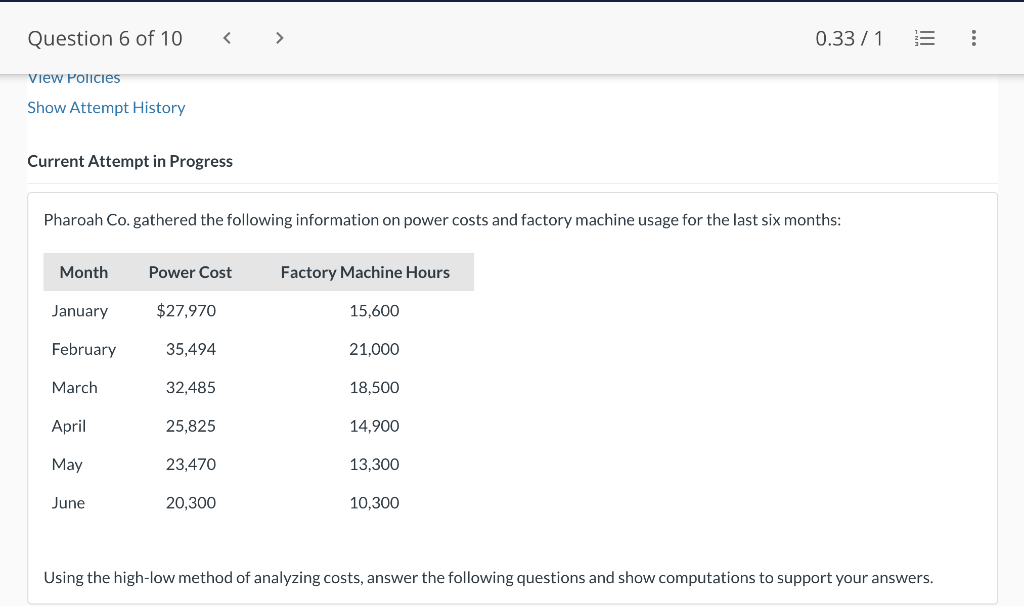Select June power cost '20,300'
1024x606 pixels.
click(191, 503)
